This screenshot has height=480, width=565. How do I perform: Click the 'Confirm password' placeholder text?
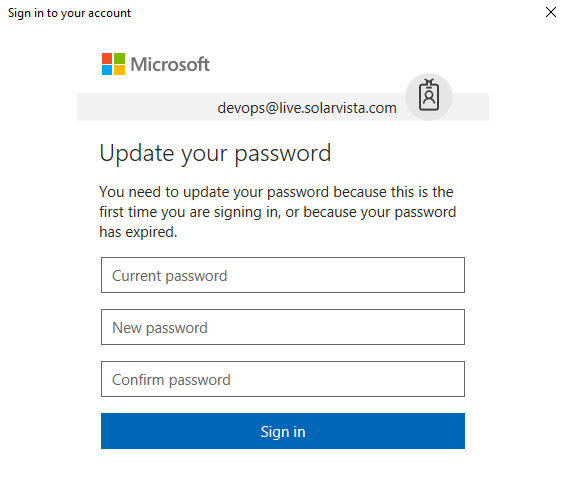171,380
